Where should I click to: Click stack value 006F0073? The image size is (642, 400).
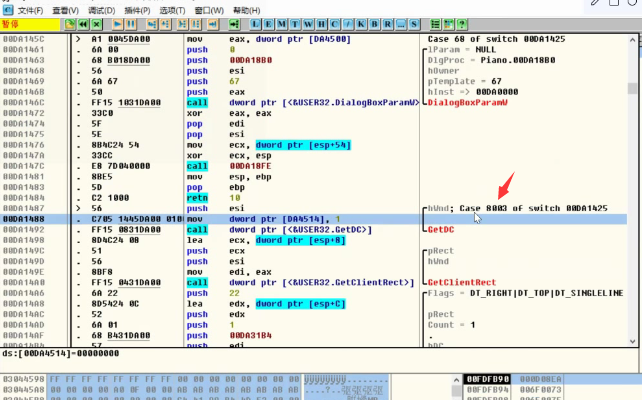(540, 390)
